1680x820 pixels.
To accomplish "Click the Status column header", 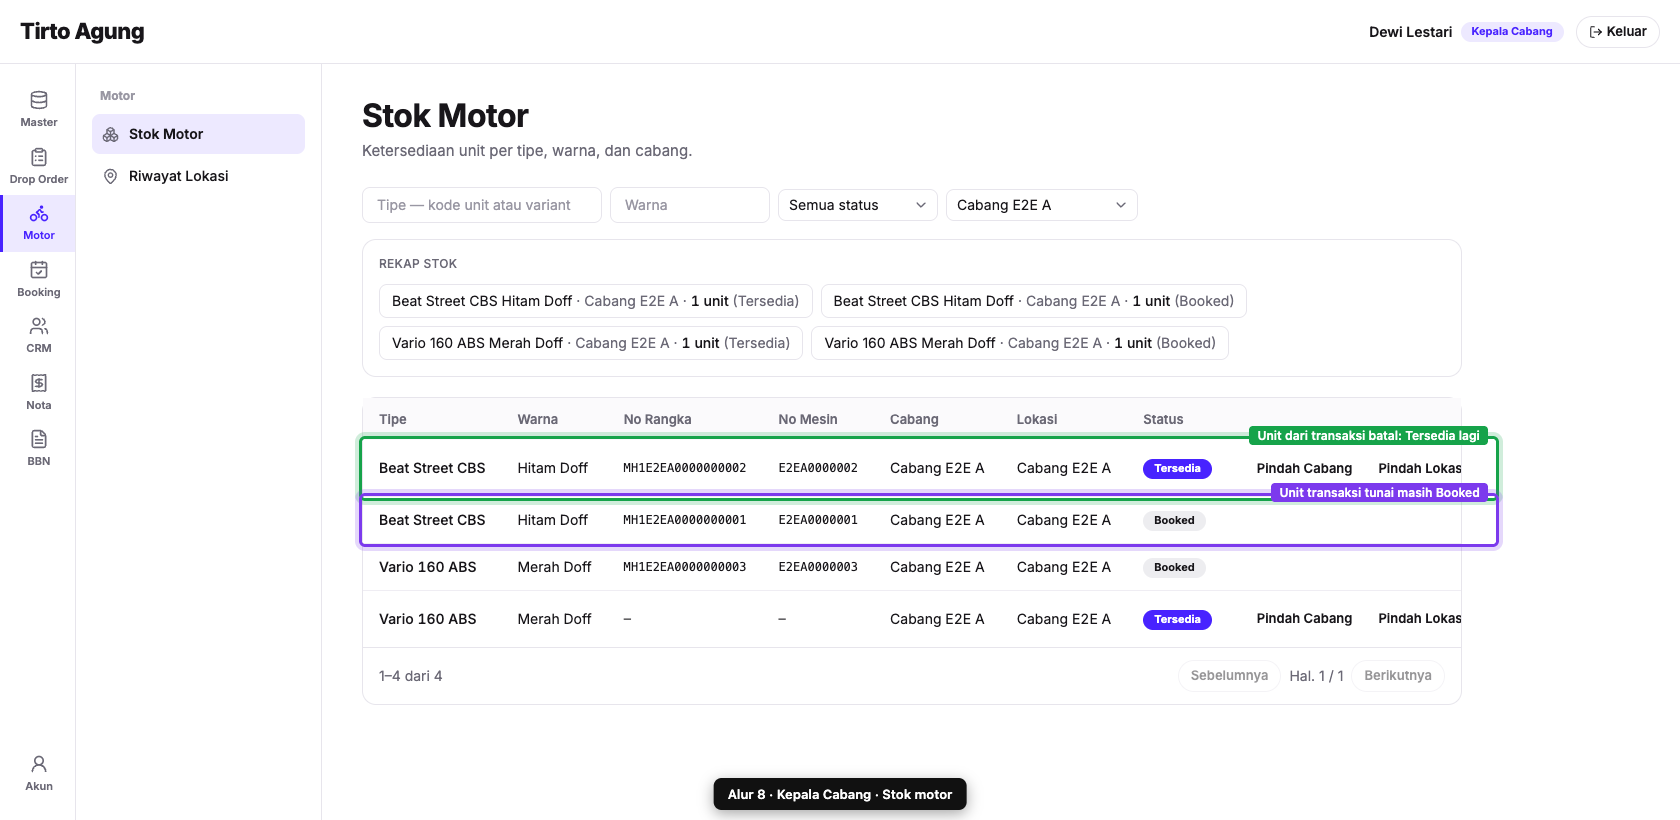I will pos(1163,419).
